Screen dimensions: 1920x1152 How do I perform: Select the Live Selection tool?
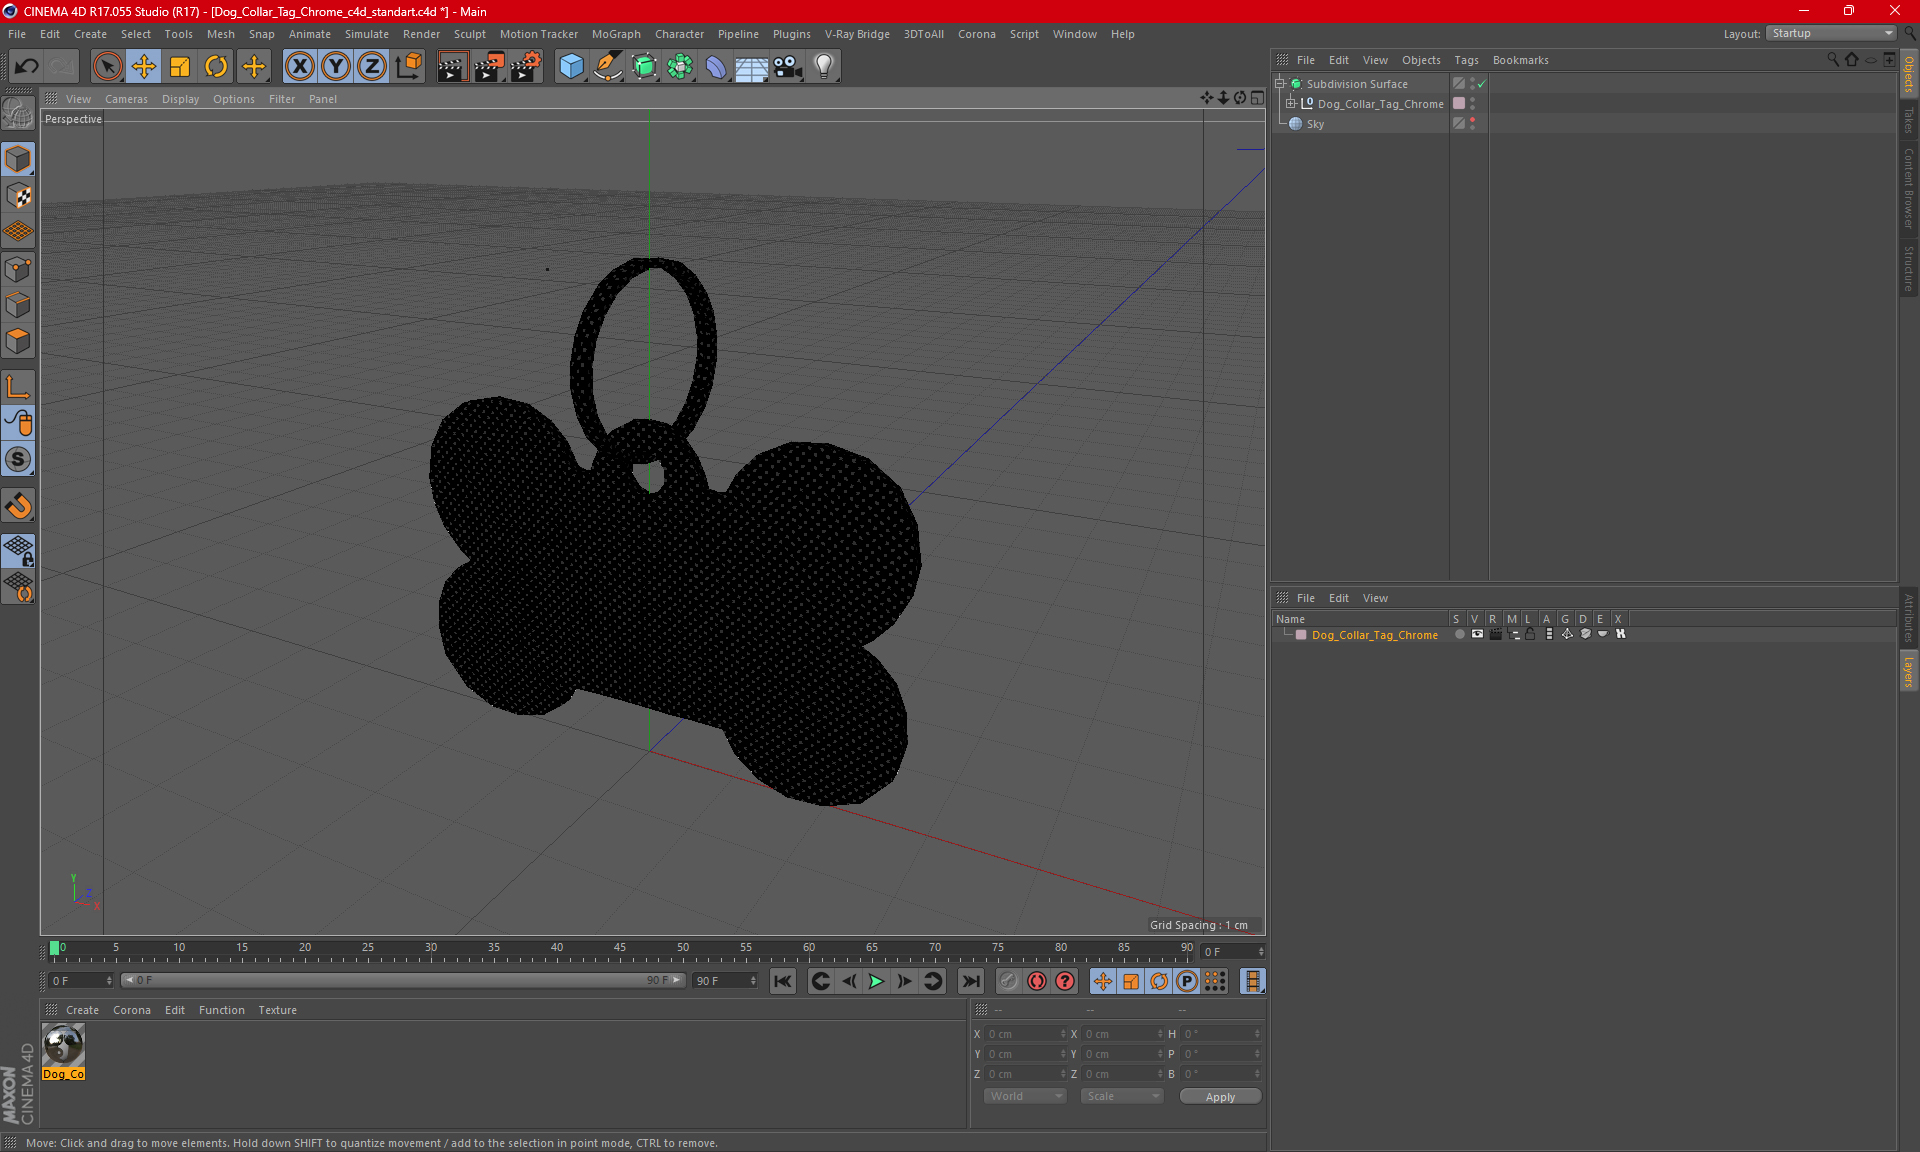(107, 67)
